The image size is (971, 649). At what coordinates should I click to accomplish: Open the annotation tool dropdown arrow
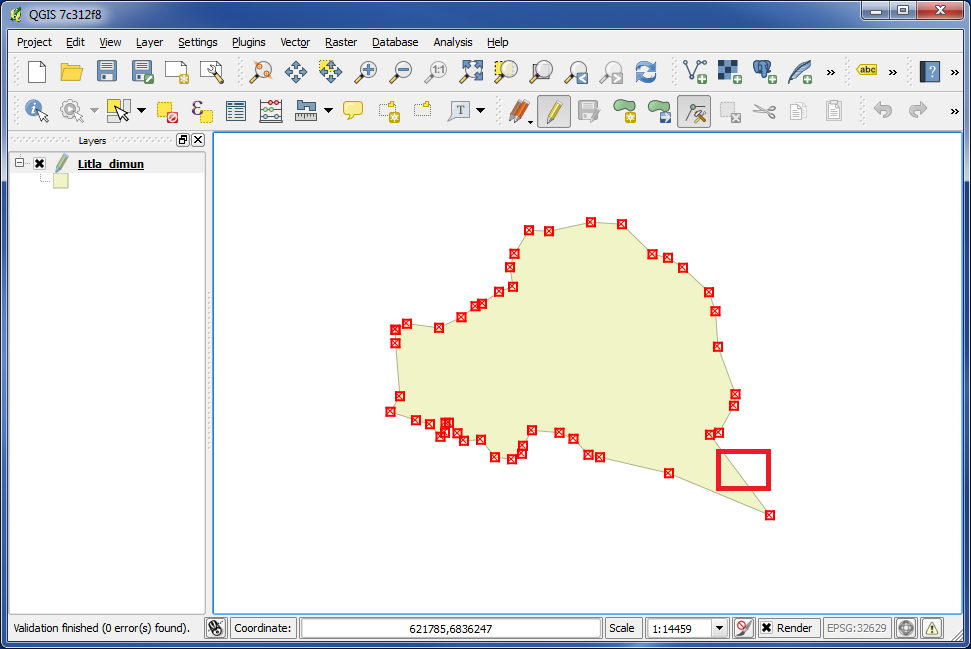[481, 111]
